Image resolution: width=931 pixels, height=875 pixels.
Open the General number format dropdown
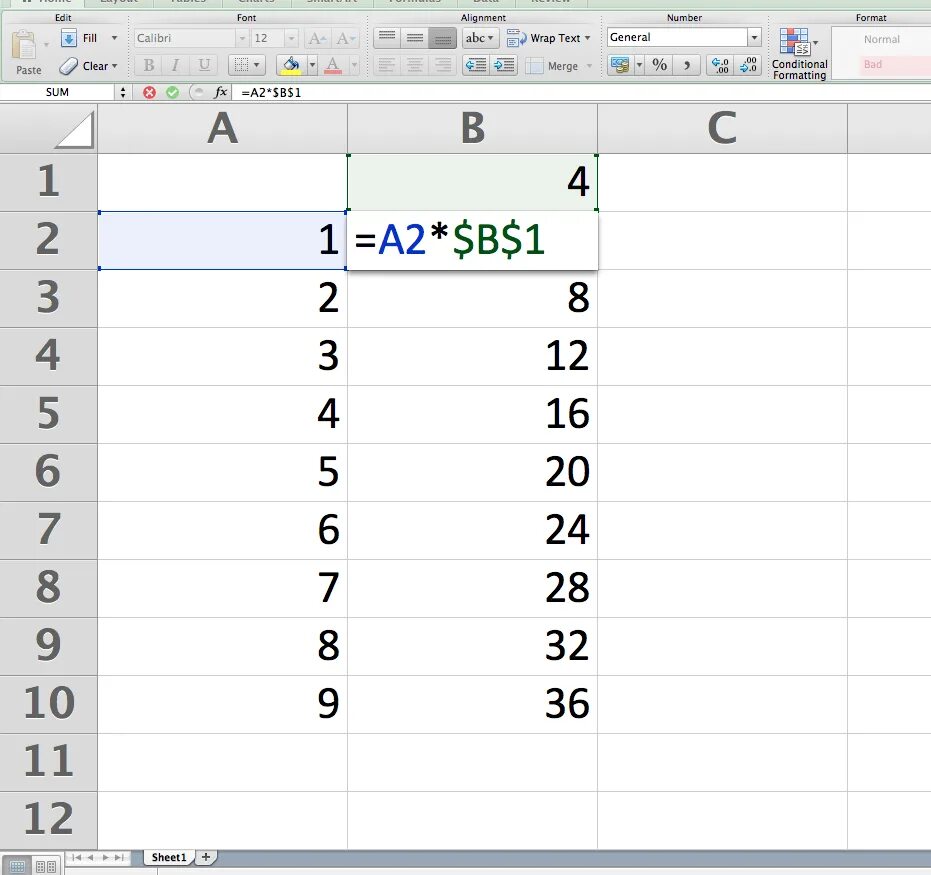click(754, 37)
